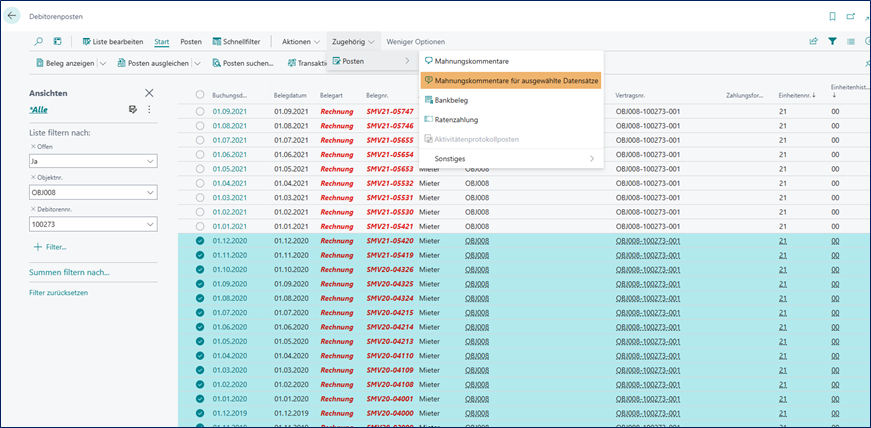This screenshot has height=428, width=871.
Task: Open the three-dot menu beside *Alle
Action: point(149,109)
